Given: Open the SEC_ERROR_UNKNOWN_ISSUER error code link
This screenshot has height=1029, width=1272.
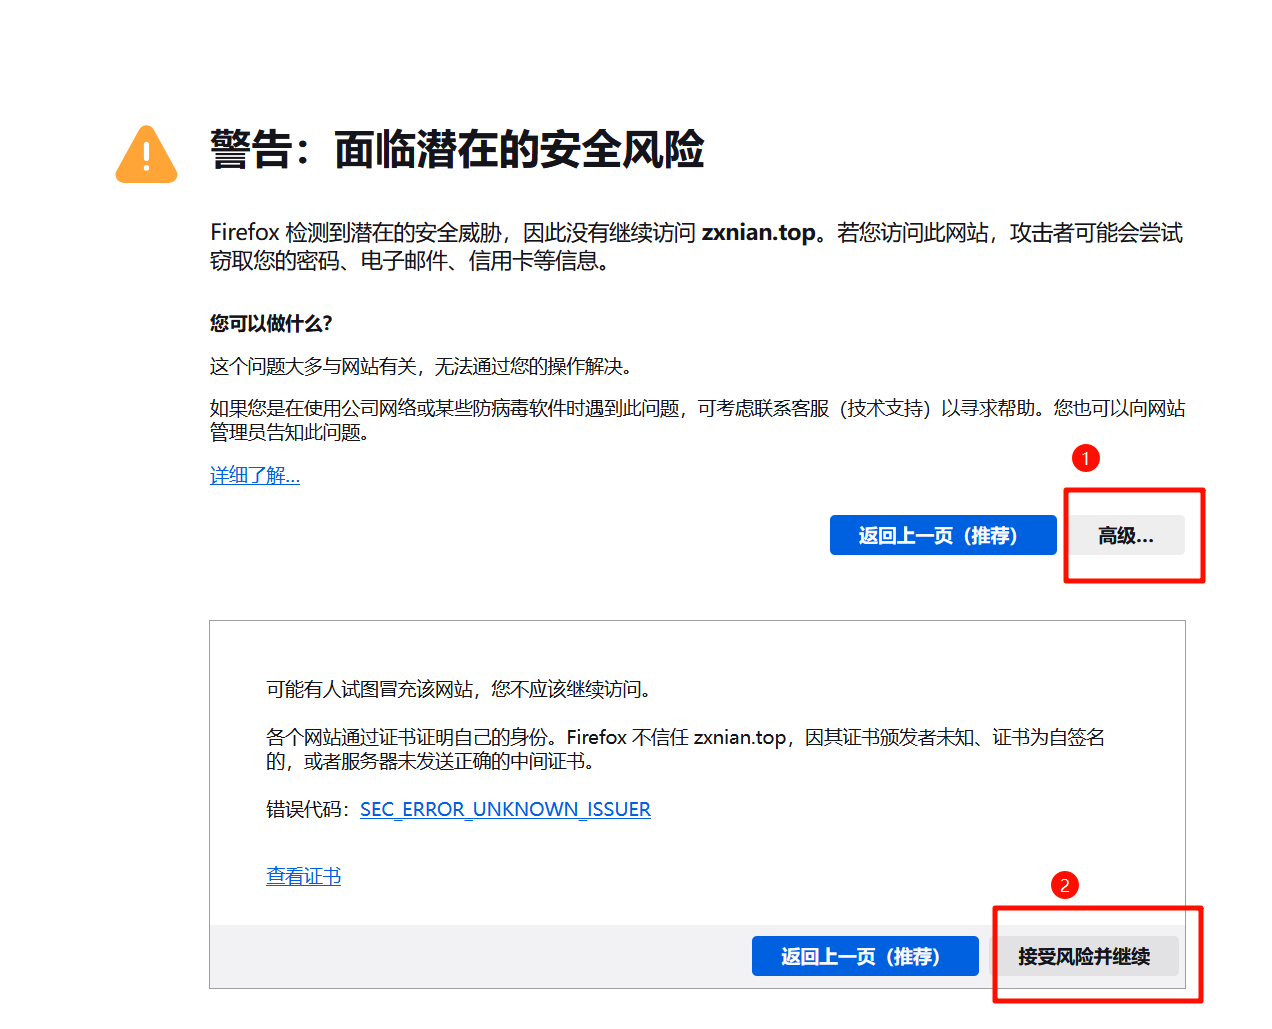Looking at the screenshot, I should coord(505,809).
